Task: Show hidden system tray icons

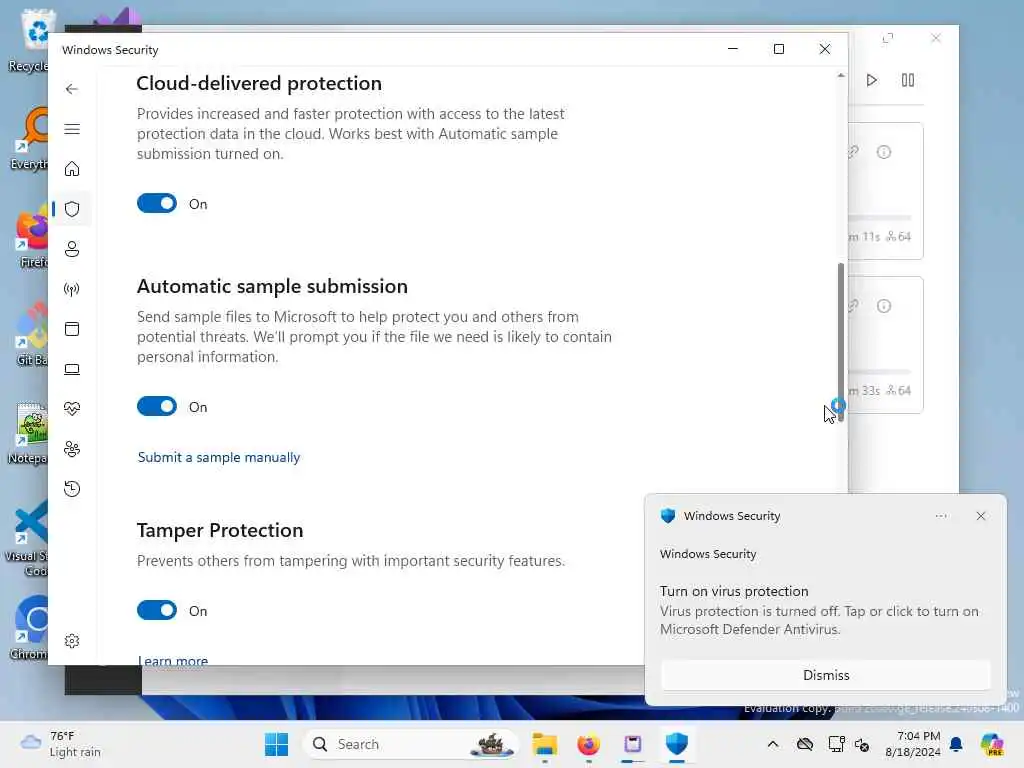Action: [x=773, y=744]
